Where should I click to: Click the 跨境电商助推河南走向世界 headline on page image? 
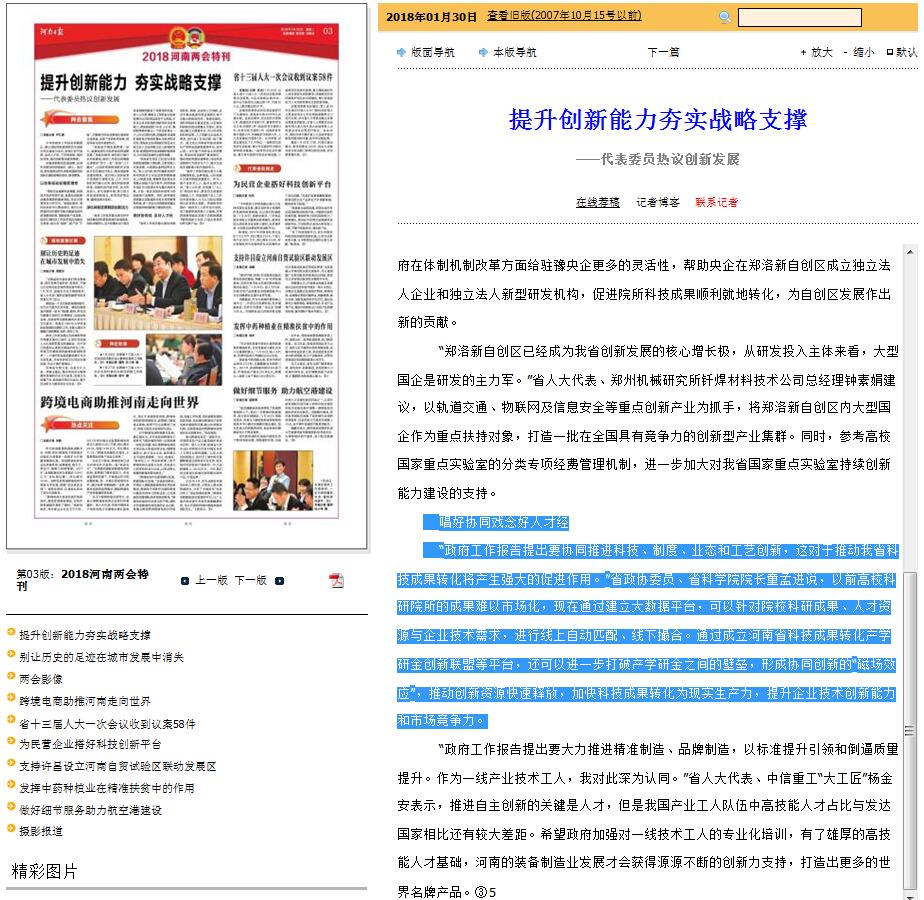pos(119,403)
